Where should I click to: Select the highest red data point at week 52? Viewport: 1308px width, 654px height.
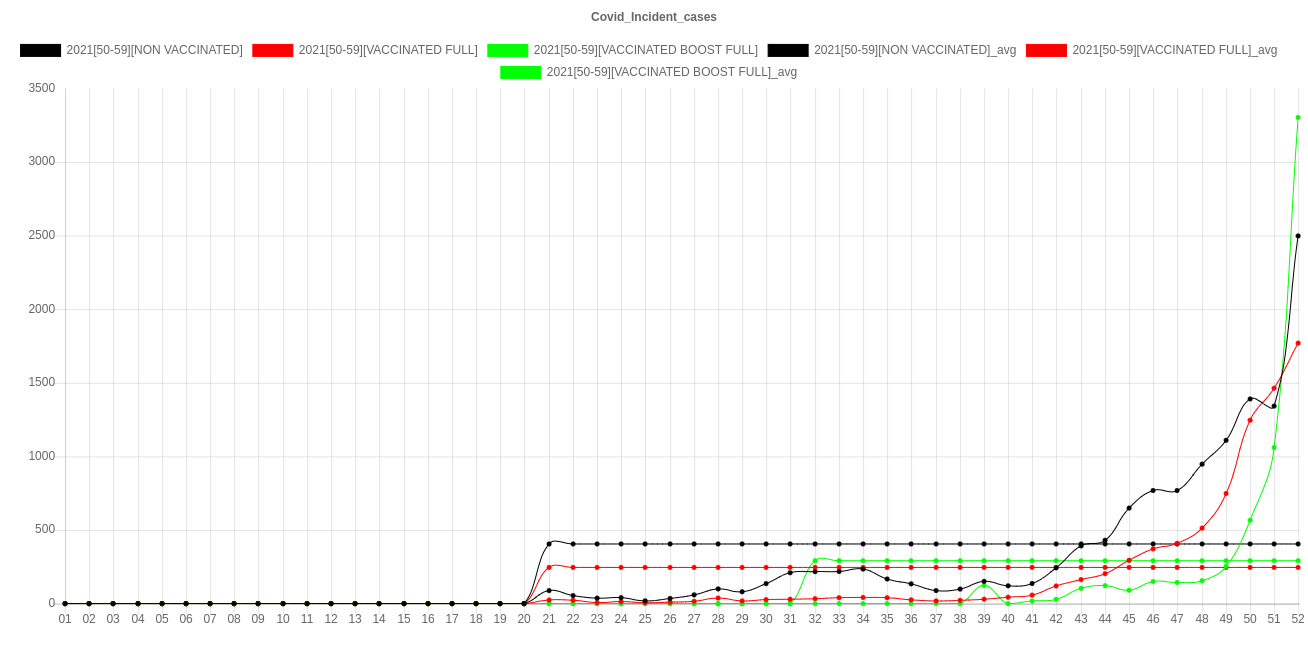(x=1298, y=343)
